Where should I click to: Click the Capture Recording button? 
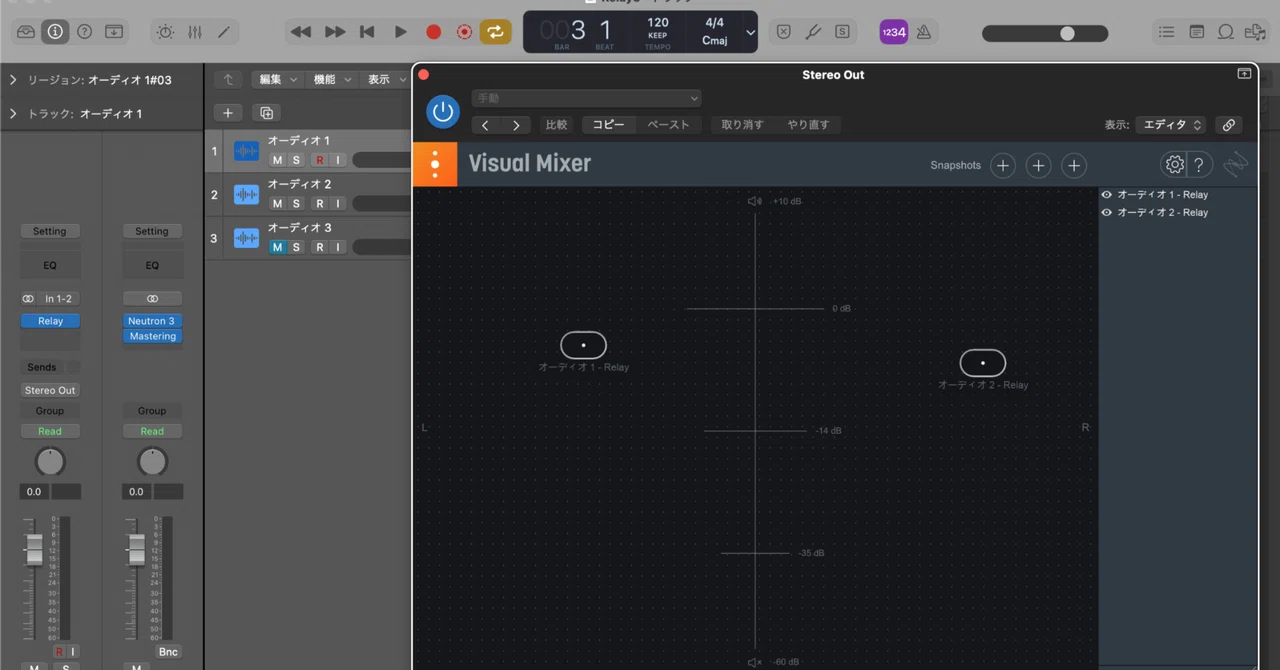coord(464,32)
